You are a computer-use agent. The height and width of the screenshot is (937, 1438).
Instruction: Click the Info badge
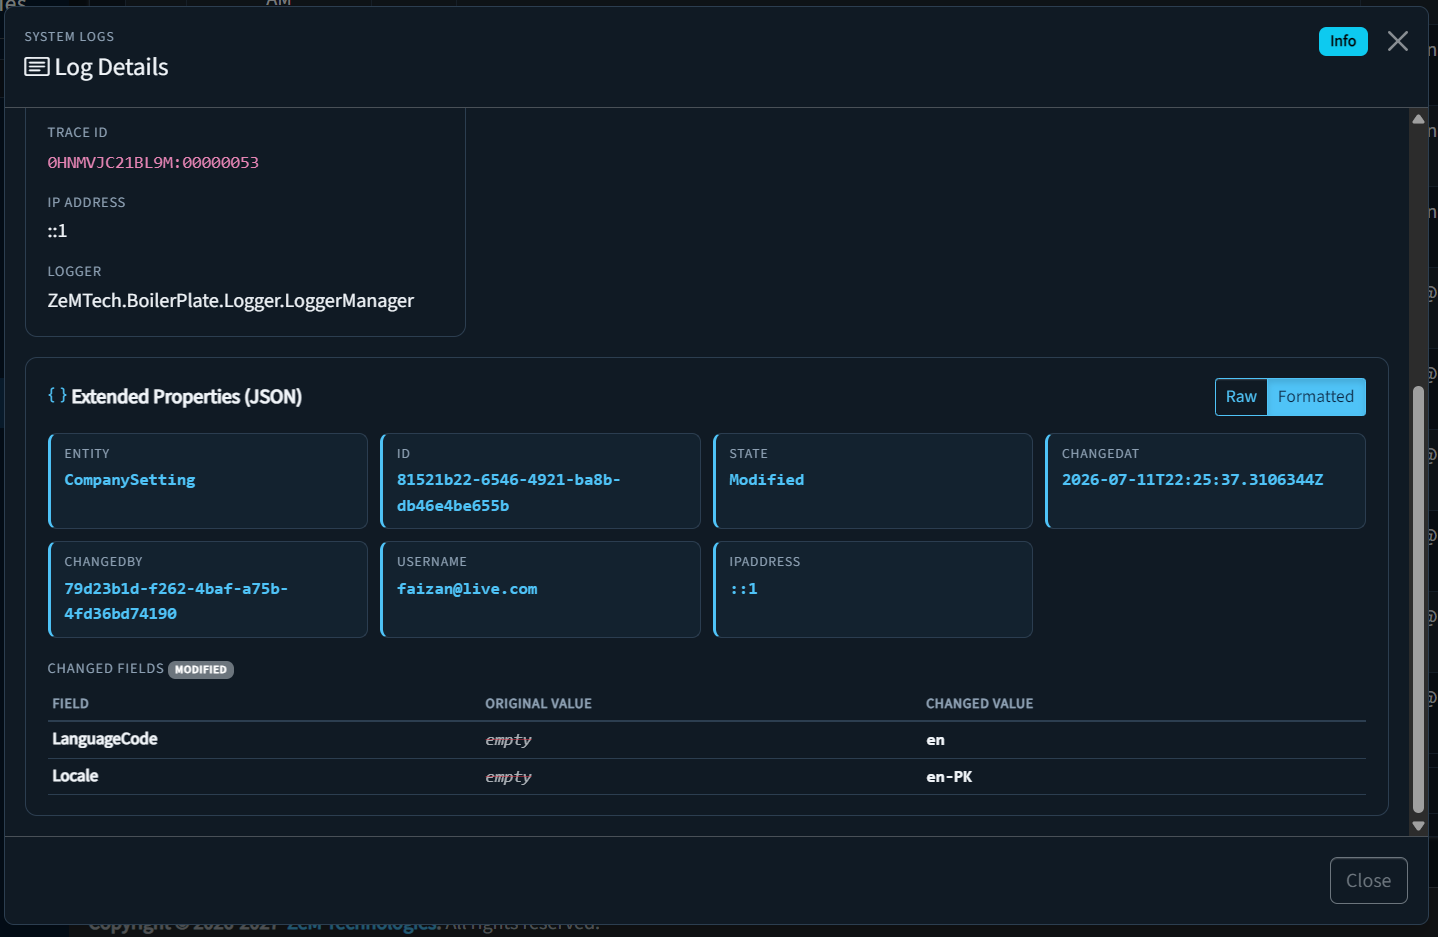click(x=1343, y=41)
